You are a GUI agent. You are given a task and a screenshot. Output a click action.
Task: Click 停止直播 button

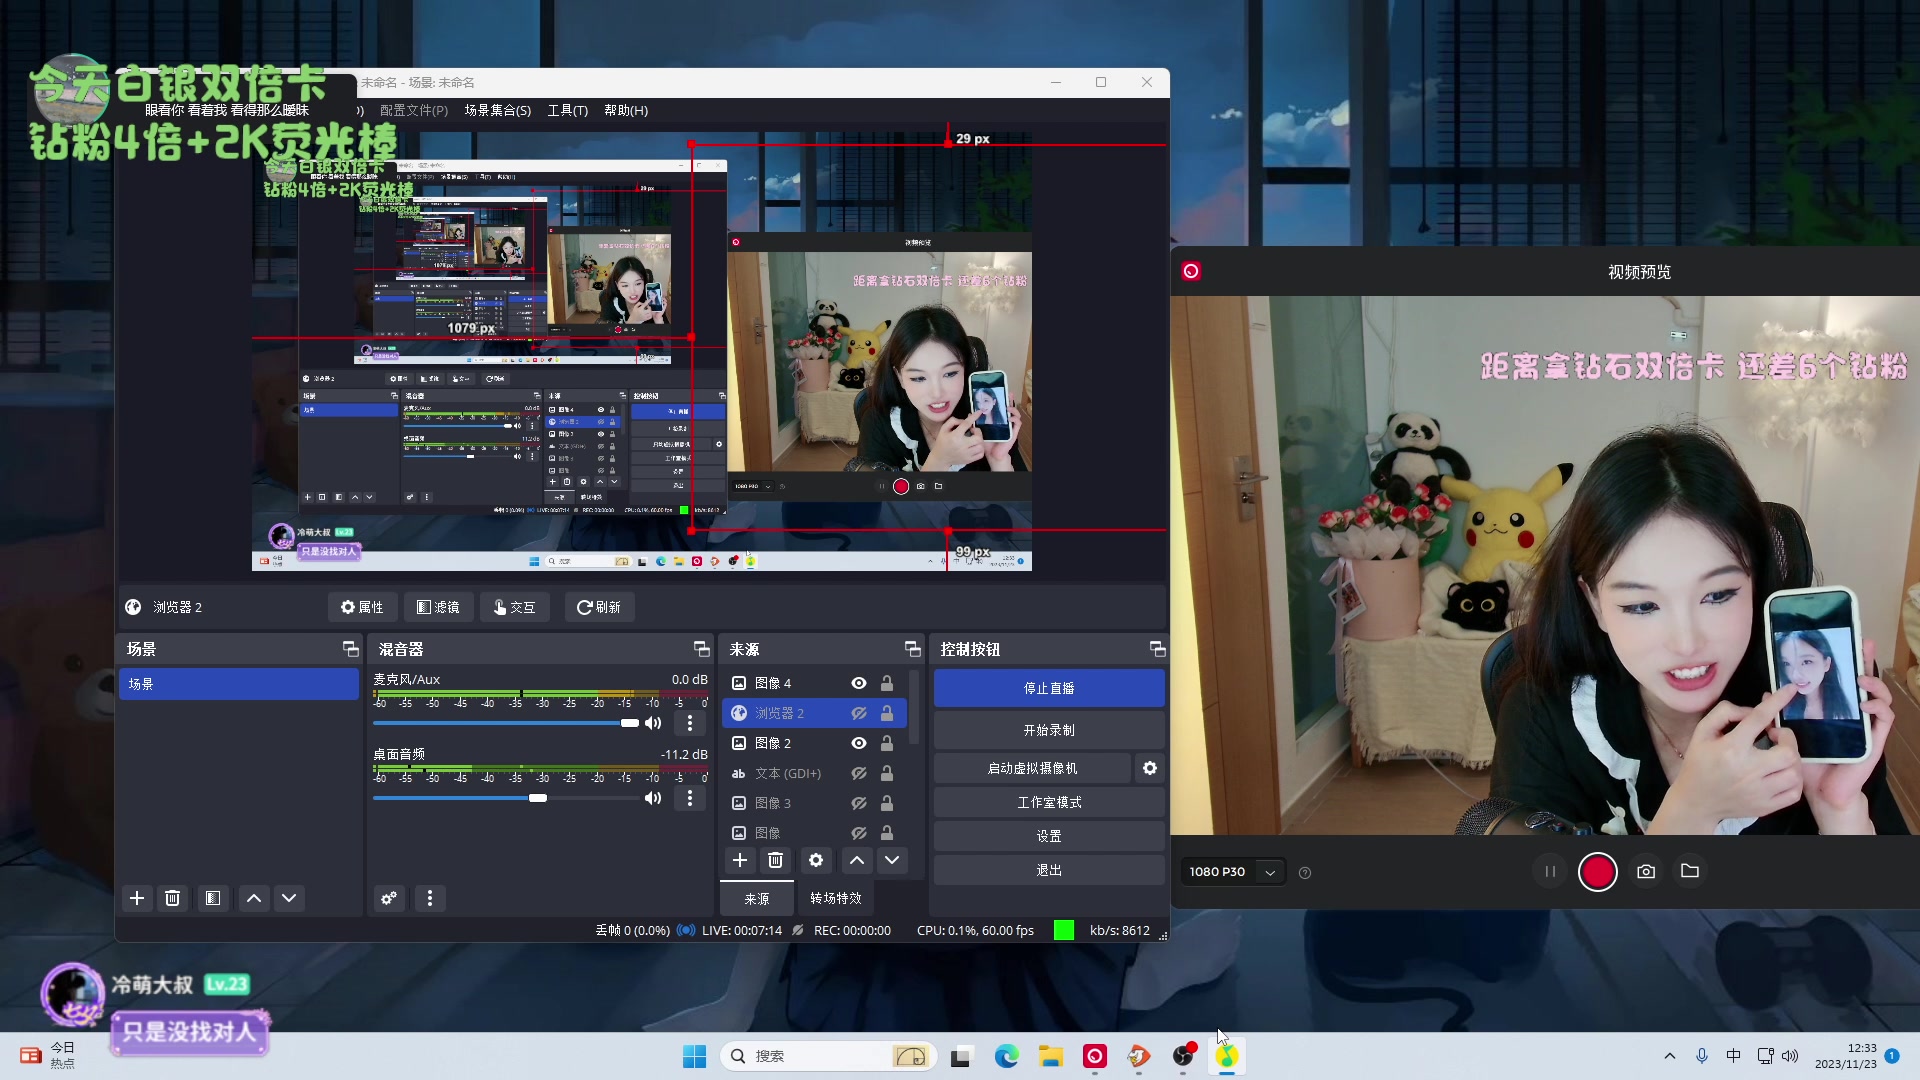point(1049,688)
